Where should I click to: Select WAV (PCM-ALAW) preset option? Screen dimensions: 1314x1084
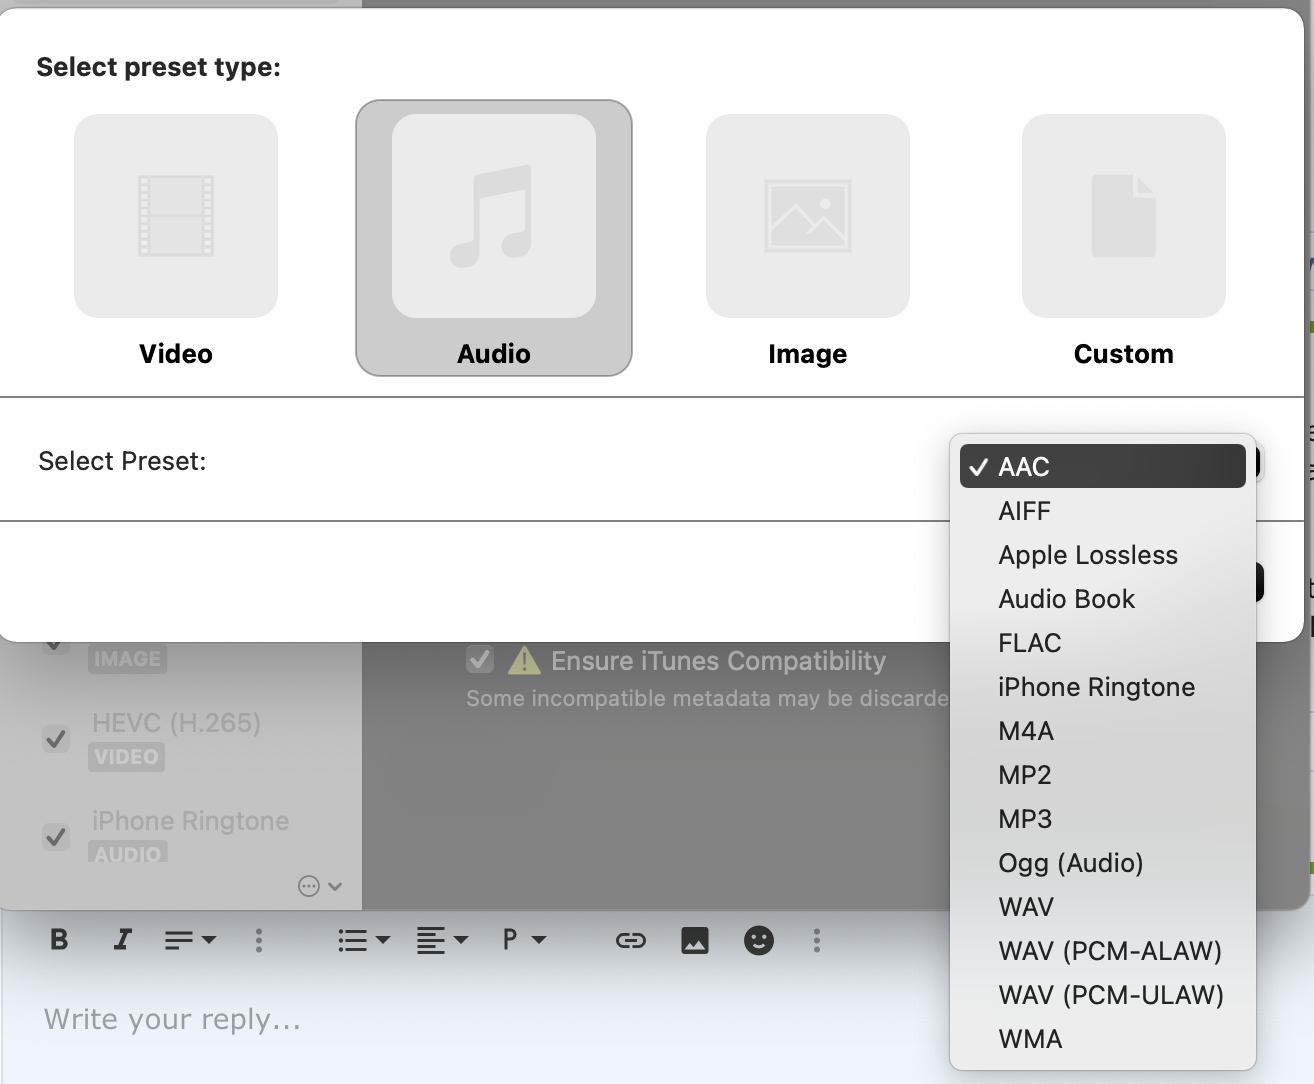(x=1110, y=951)
